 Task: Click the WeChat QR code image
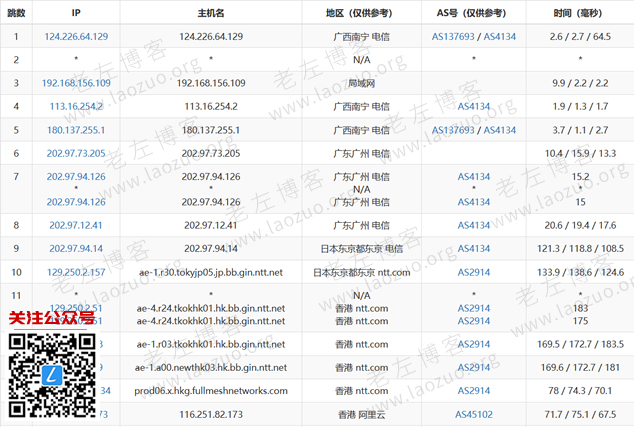tap(52, 375)
